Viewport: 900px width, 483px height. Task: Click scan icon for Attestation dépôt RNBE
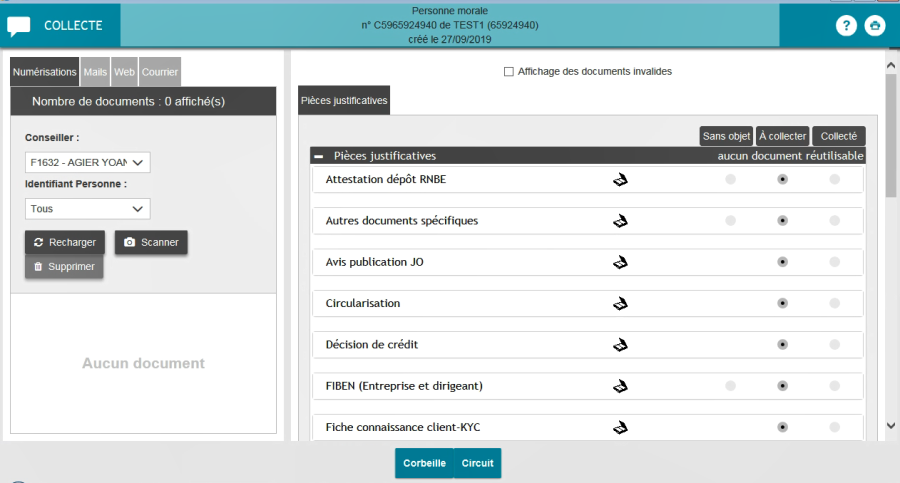coord(620,180)
